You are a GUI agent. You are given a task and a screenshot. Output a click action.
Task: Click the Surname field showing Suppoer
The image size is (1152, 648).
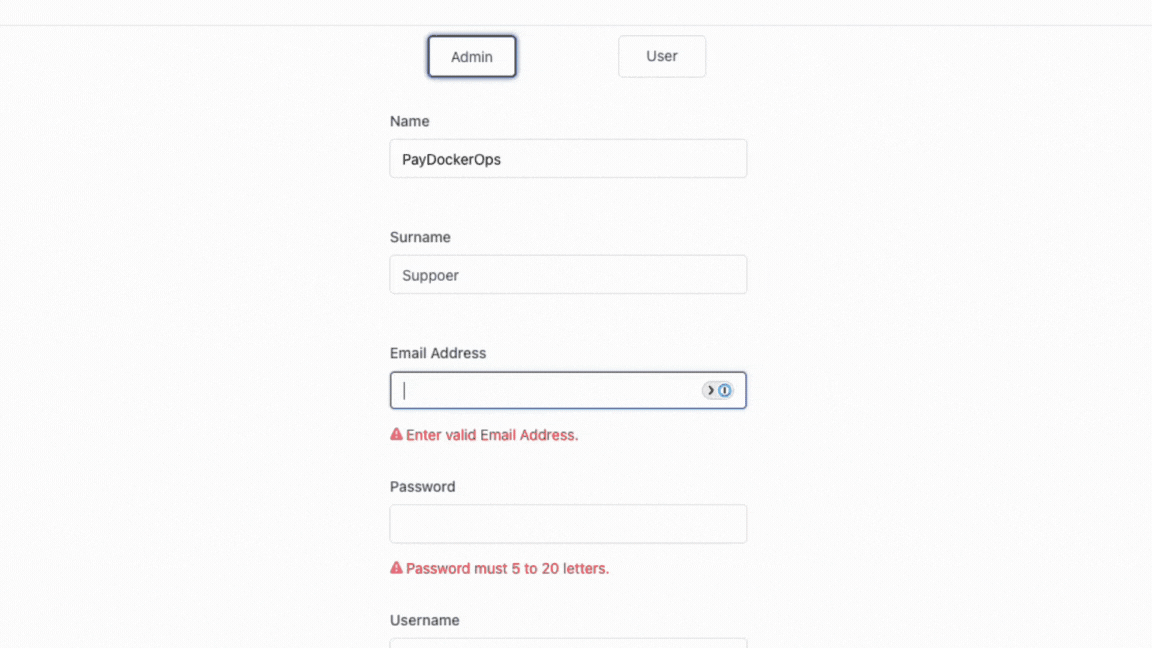pos(568,274)
